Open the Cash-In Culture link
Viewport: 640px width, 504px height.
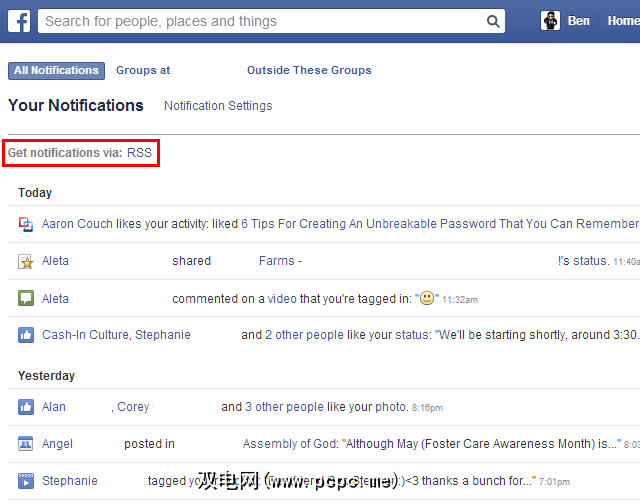tap(85, 335)
